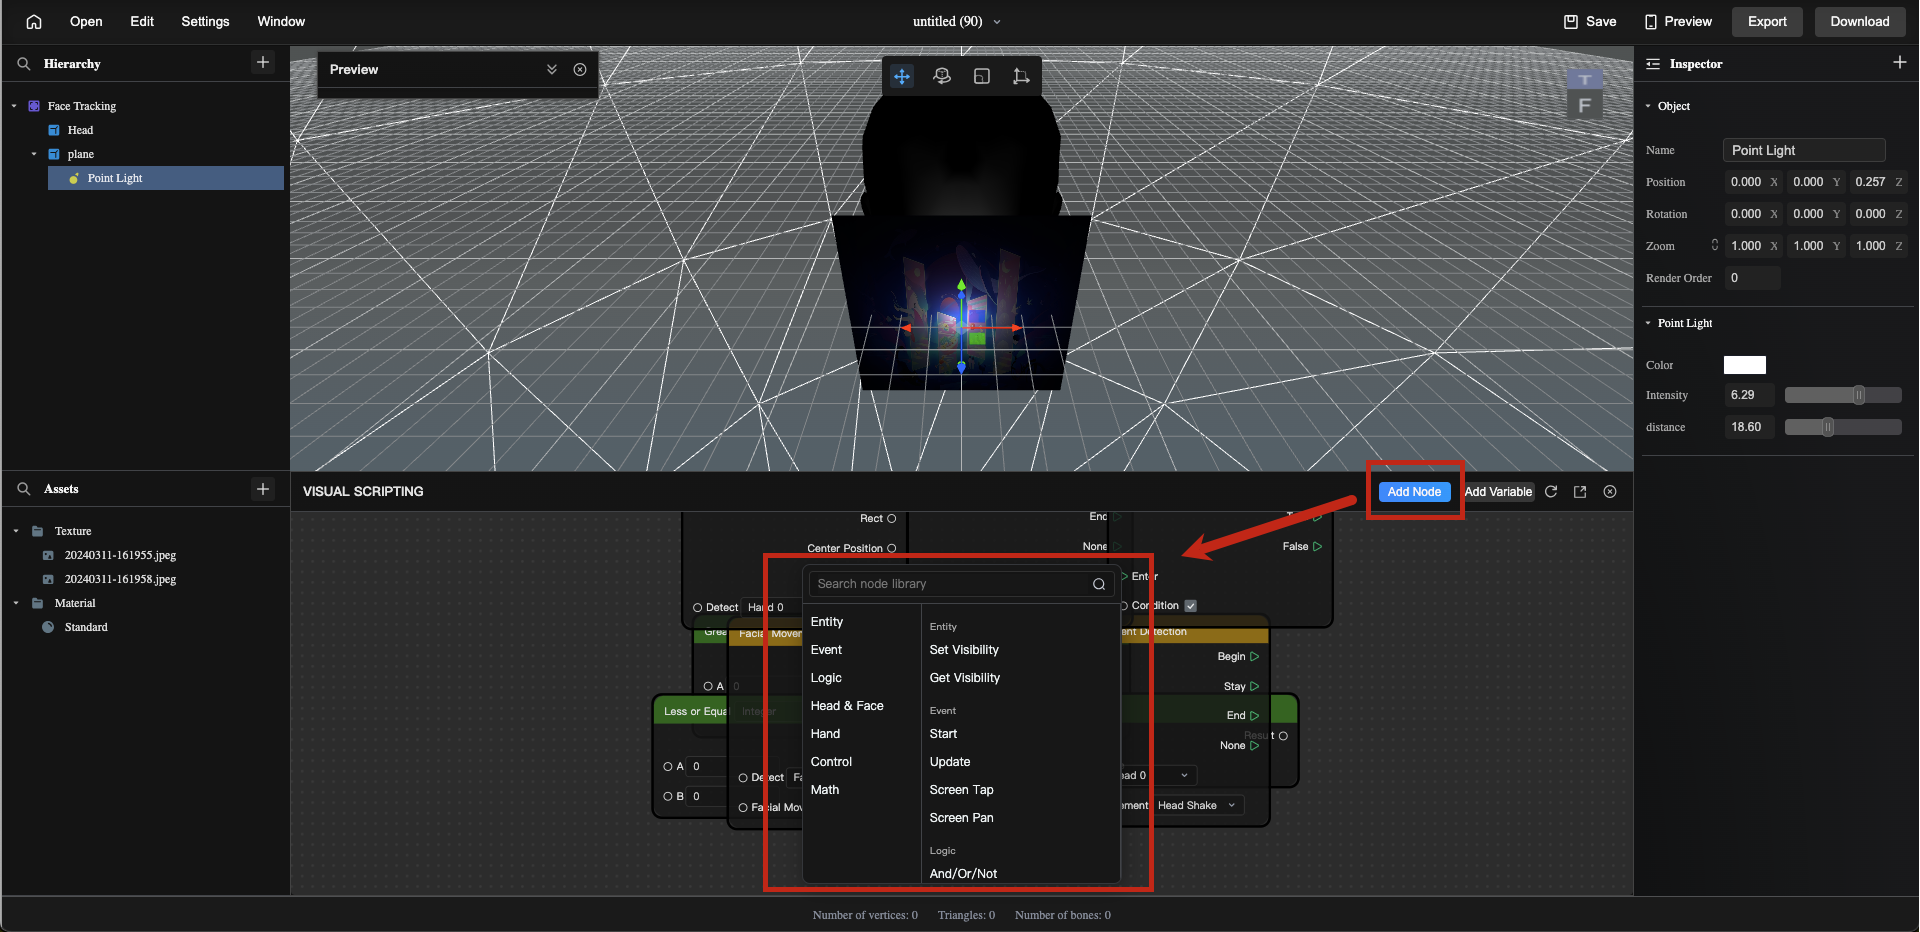The height and width of the screenshot is (932, 1920).
Task: Click the Detect input port next to Hand 0
Action: click(698, 607)
